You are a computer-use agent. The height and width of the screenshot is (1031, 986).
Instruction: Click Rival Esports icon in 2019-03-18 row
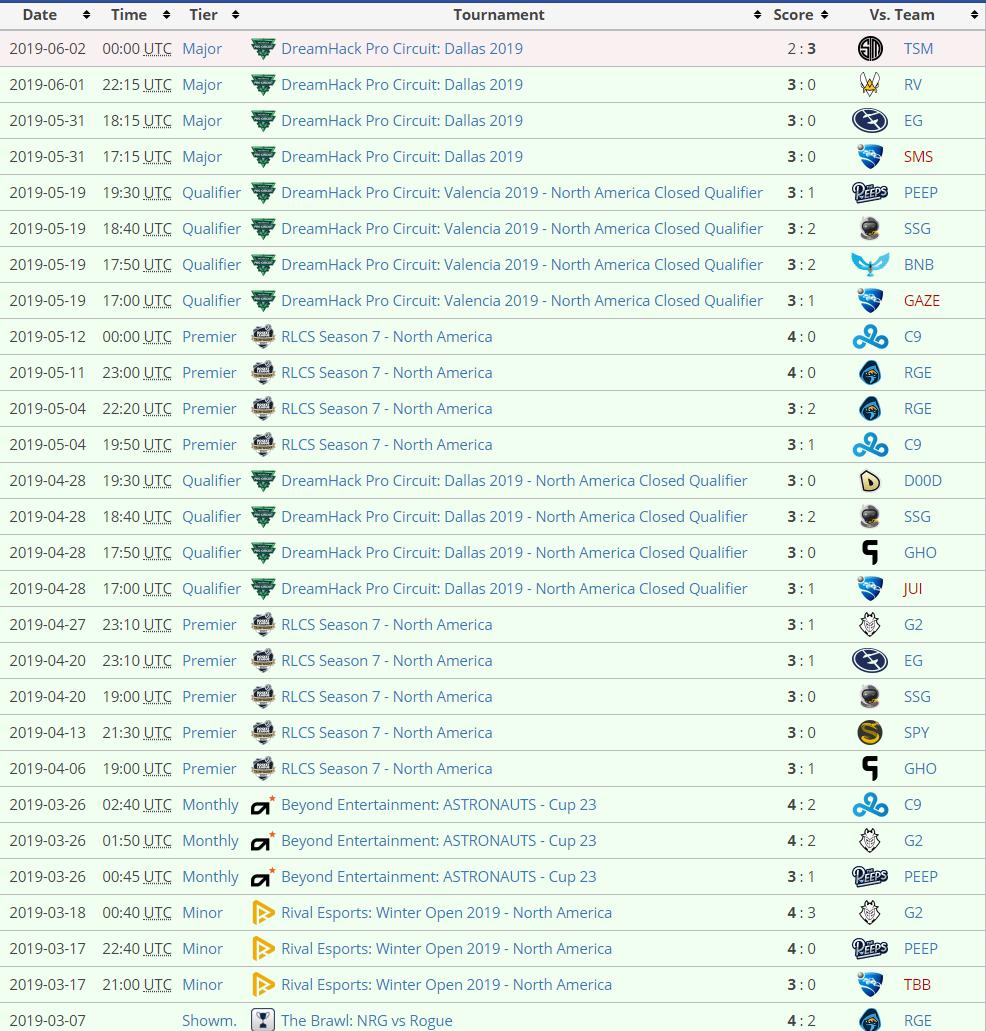tap(263, 913)
